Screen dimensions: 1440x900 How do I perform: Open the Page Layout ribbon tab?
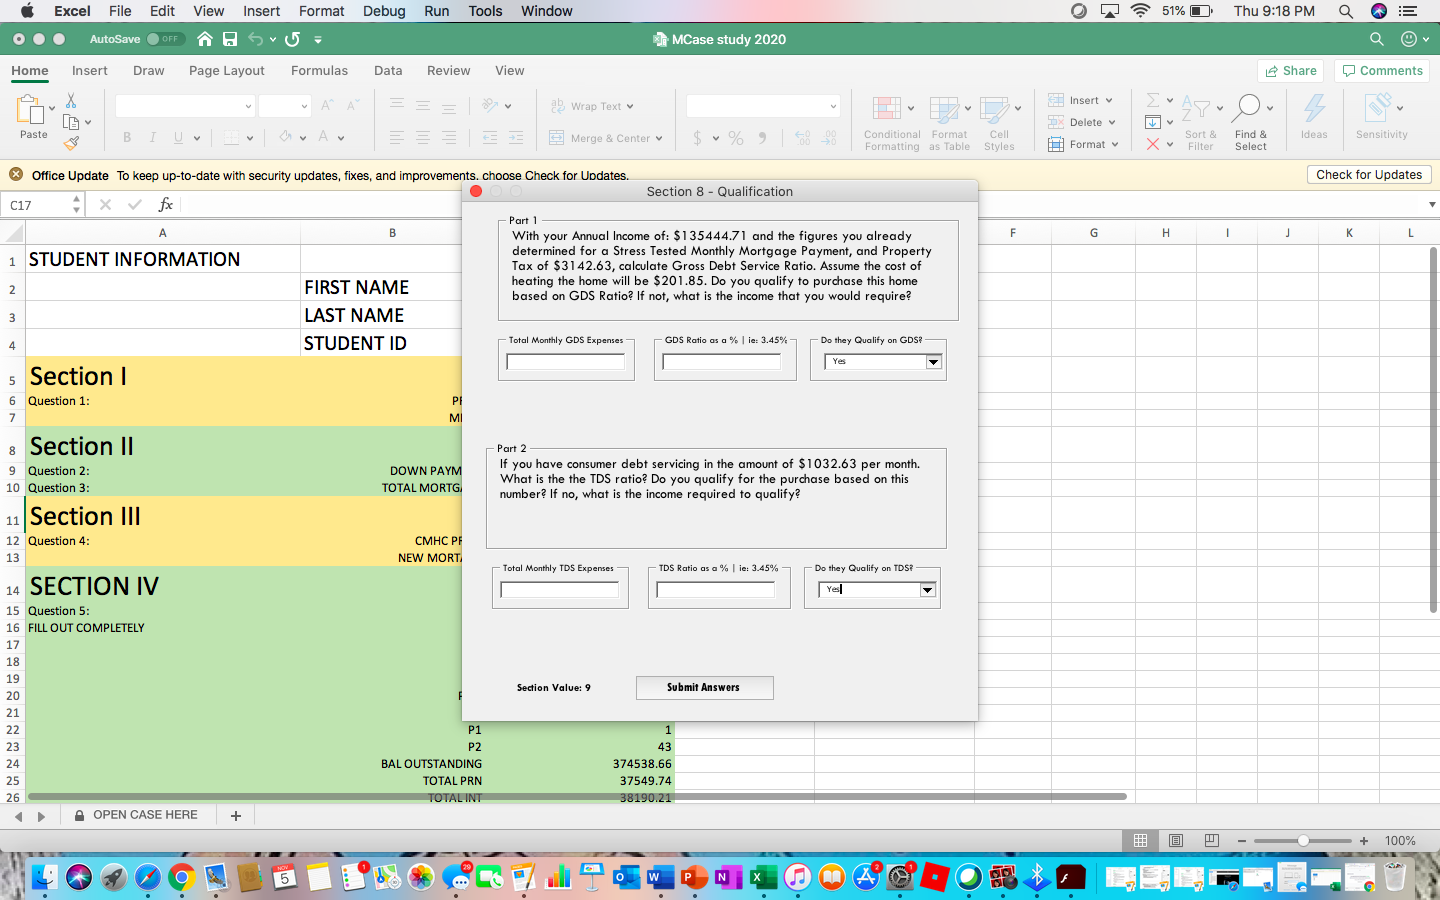point(227,71)
